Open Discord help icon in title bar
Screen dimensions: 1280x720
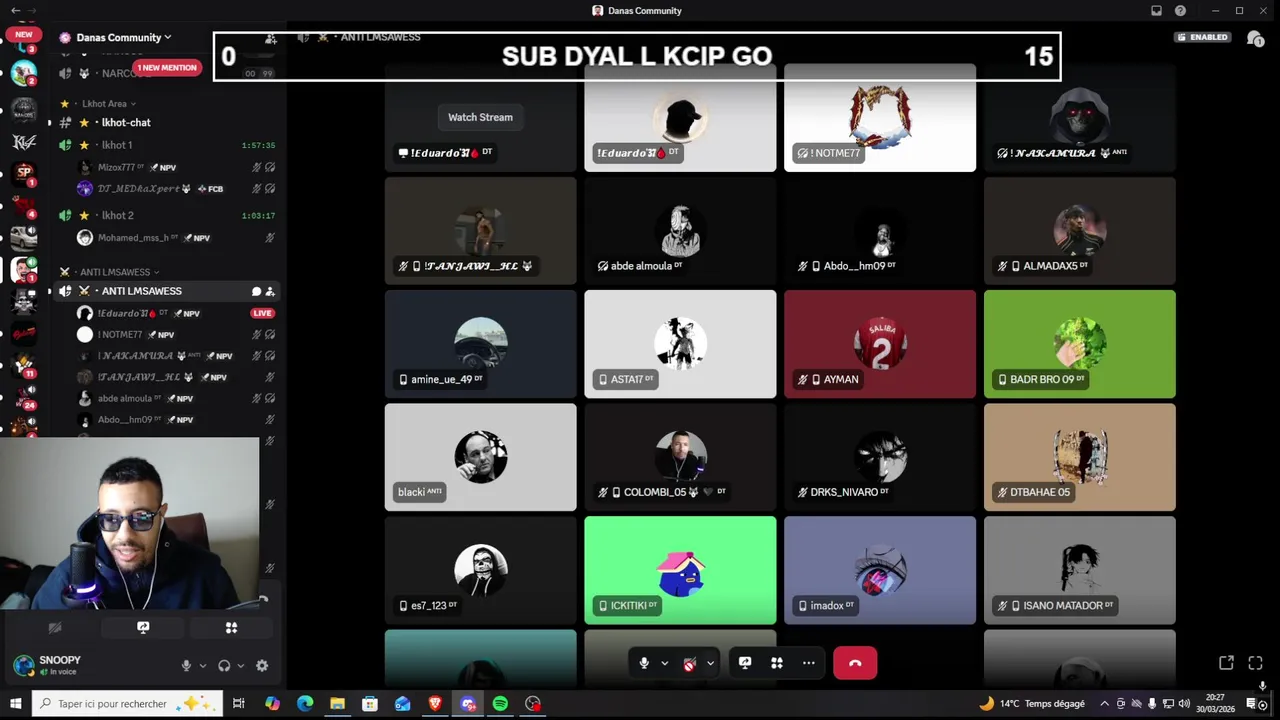tap(1181, 11)
